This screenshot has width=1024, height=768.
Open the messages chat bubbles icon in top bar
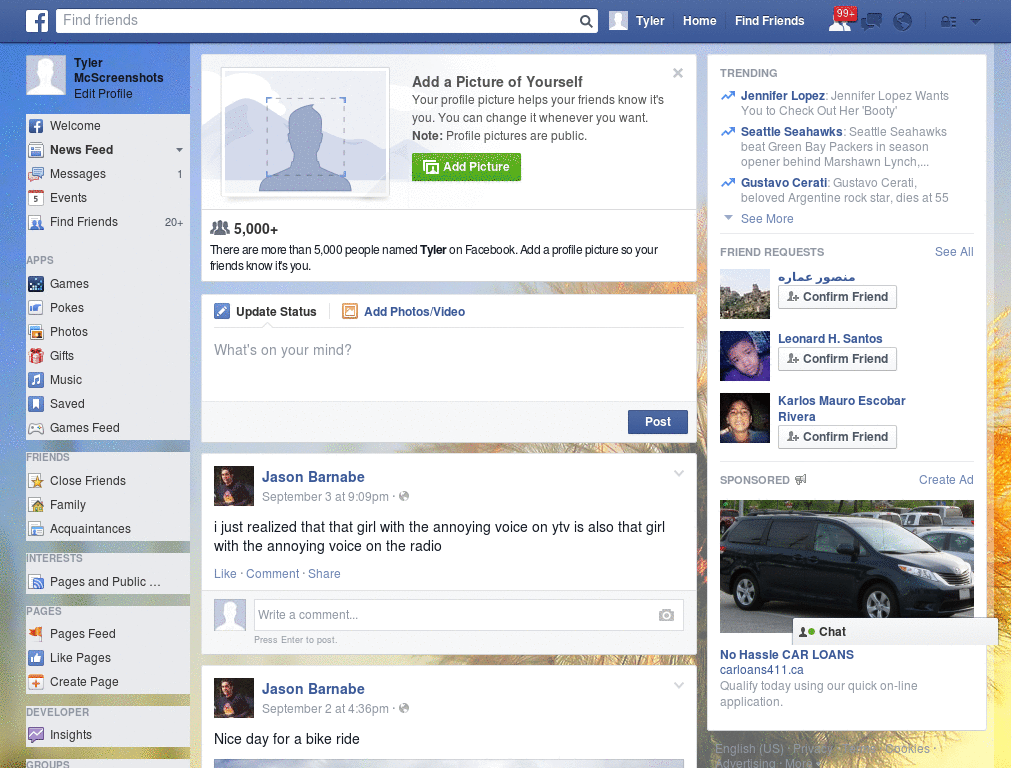871,22
